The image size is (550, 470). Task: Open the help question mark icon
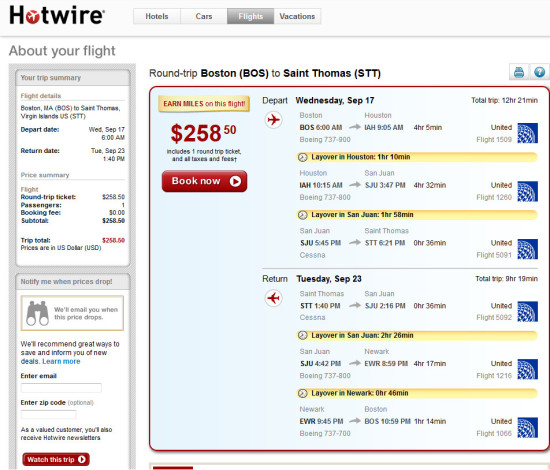tap(539, 72)
